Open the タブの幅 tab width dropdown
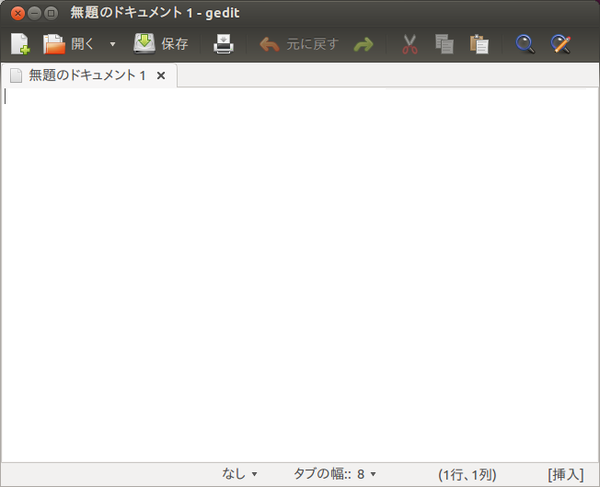Viewport: 600px width, 487px height. 335,474
